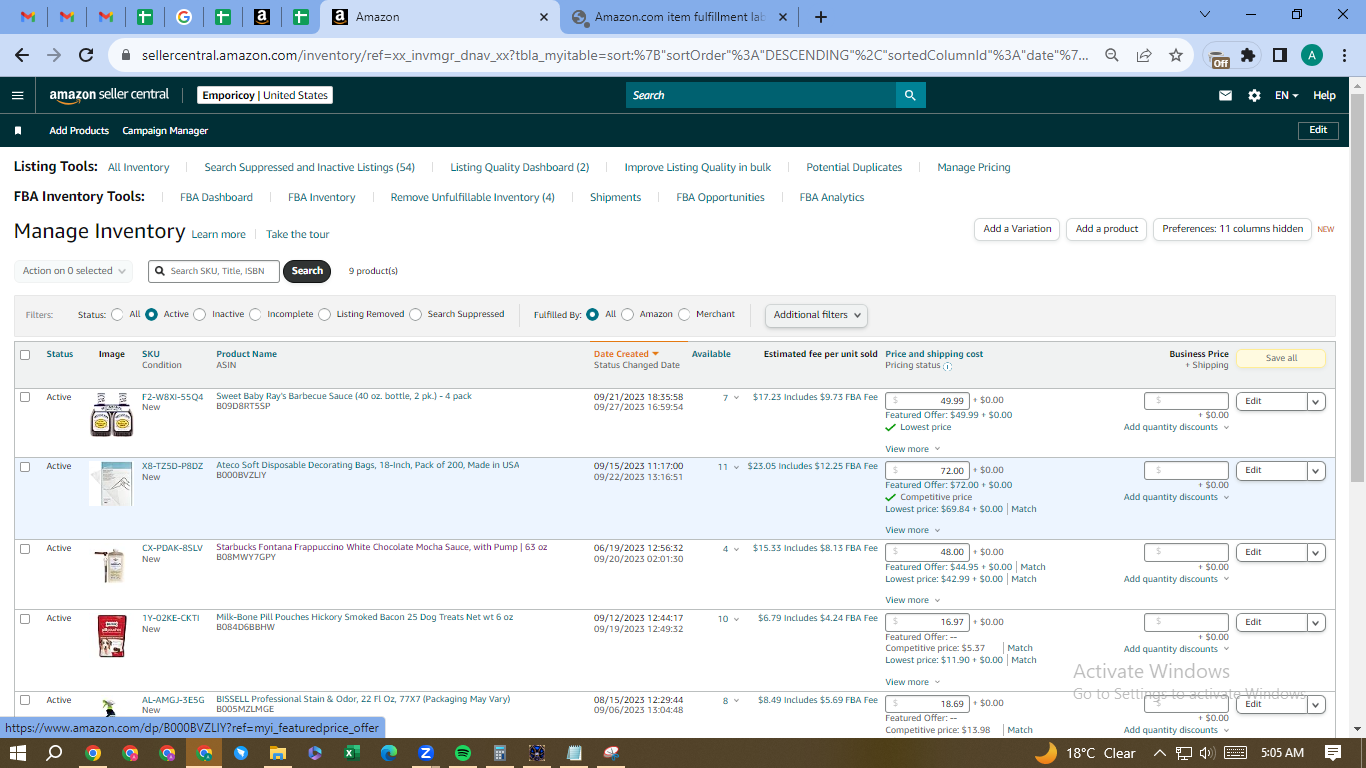Open Edit dropdown arrow for Ateco bags
Viewport: 1366px width, 768px height.
coord(1316,471)
